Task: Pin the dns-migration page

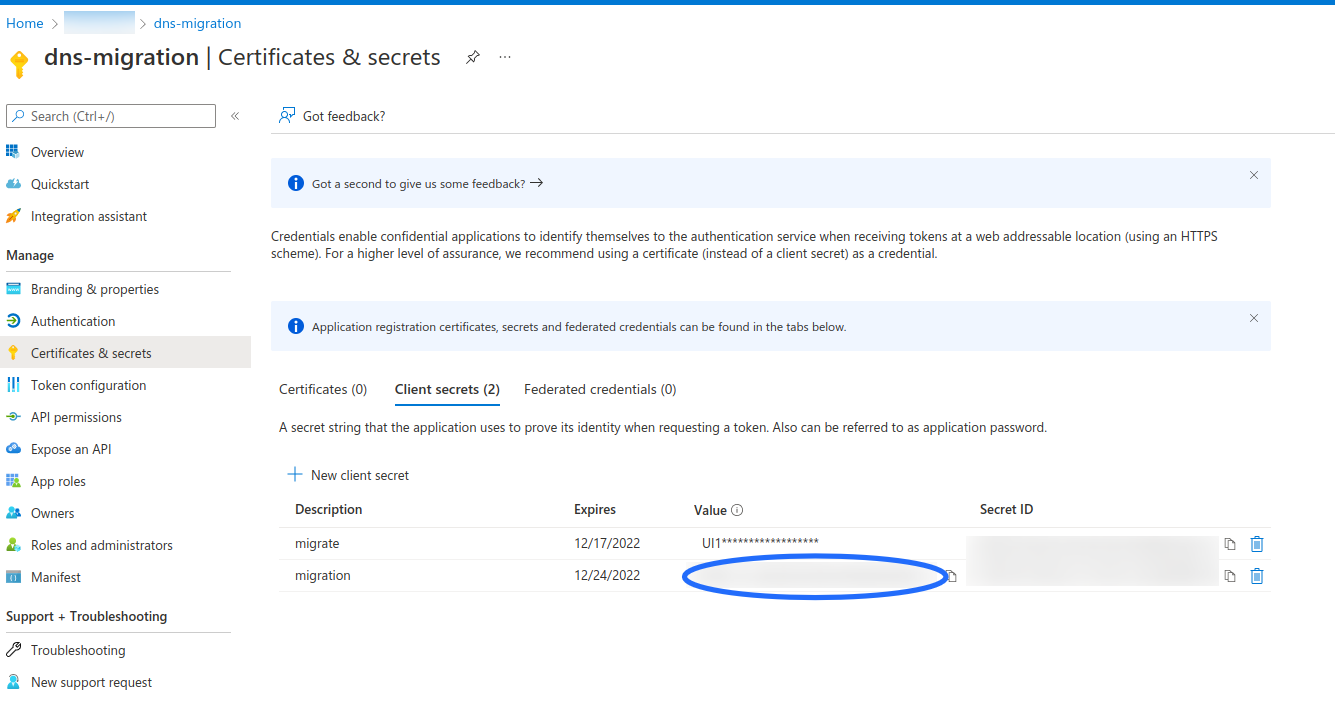Action: click(472, 58)
